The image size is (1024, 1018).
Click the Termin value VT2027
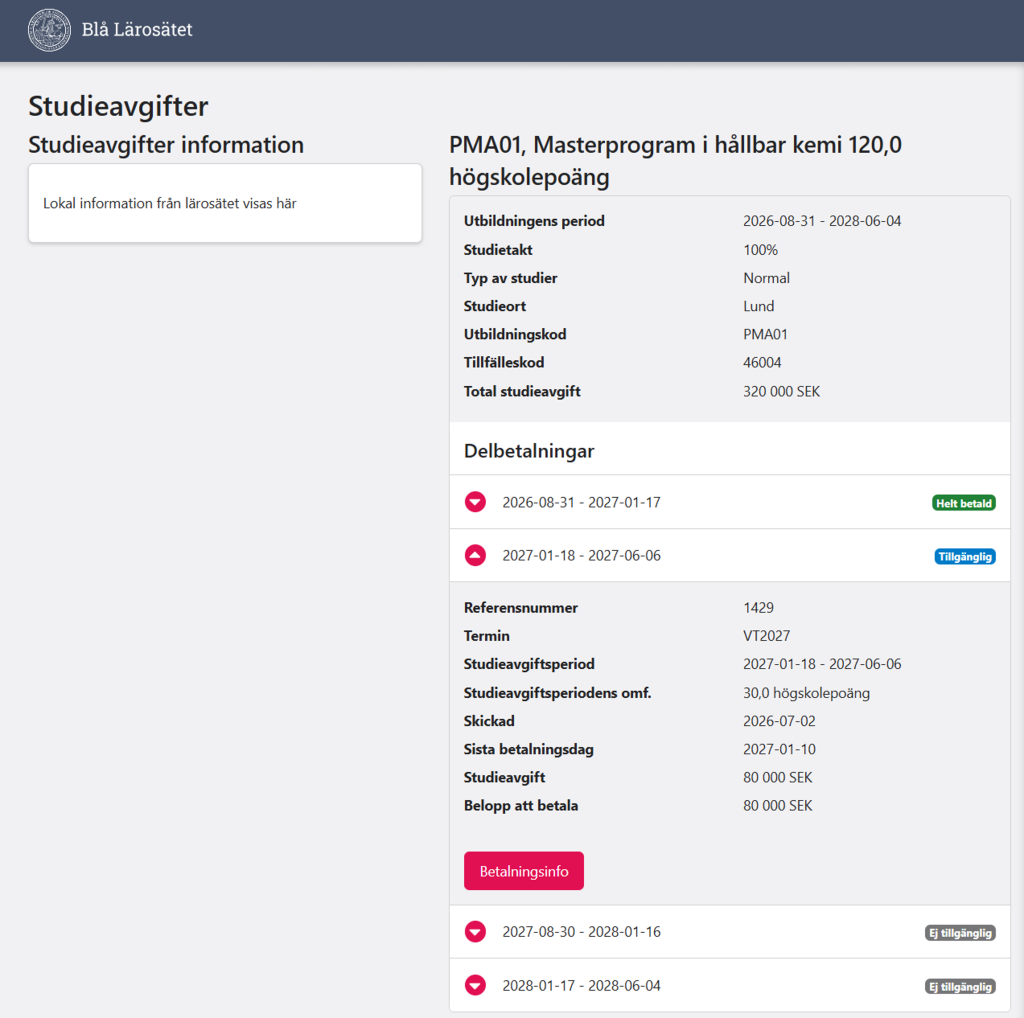coord(766,636)
